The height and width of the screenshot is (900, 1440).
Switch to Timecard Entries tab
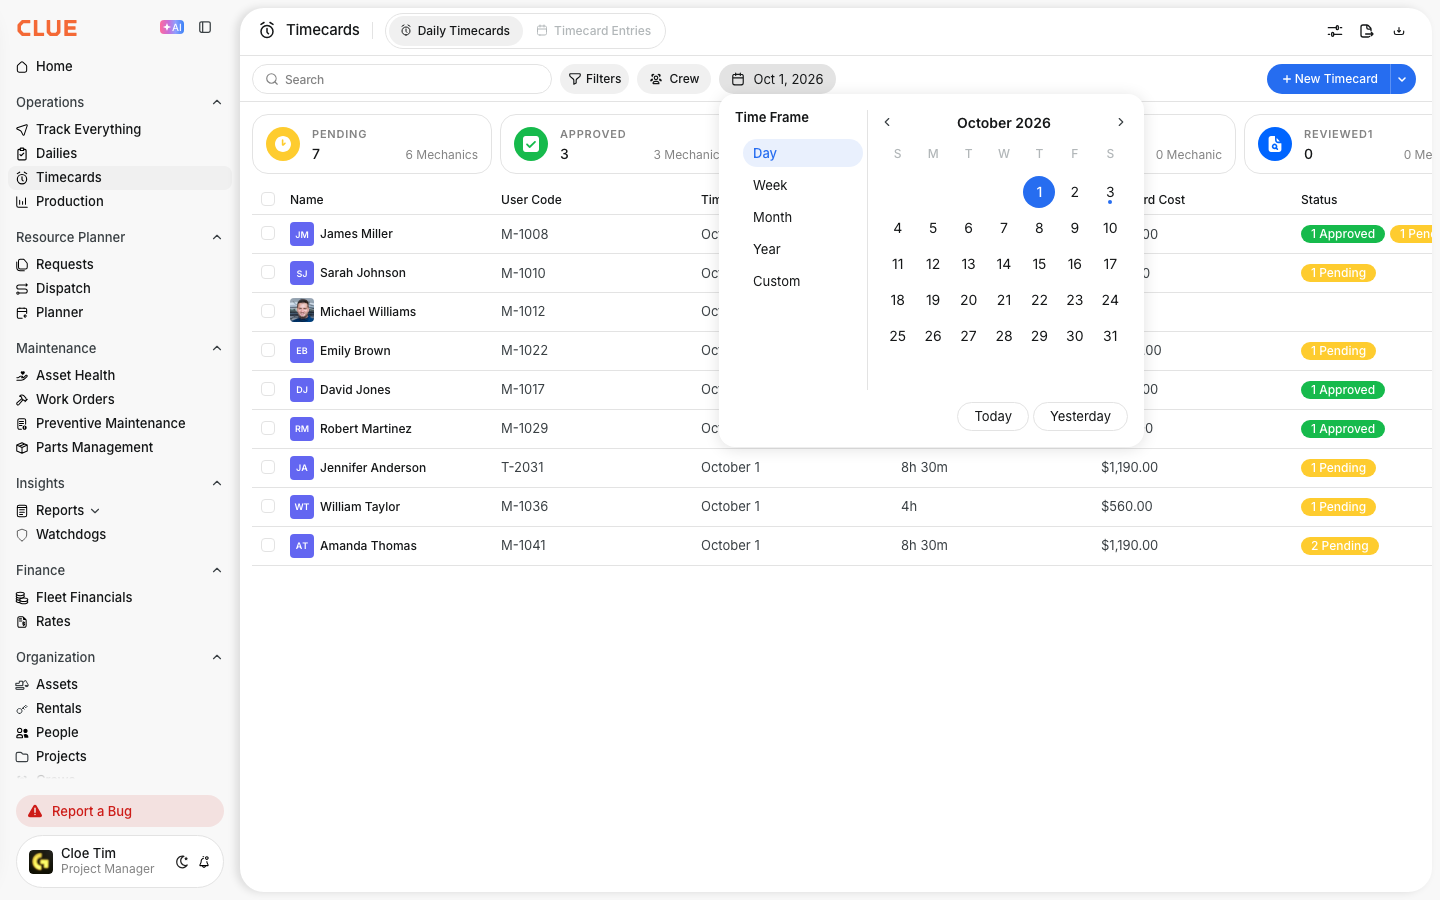click(593, 31)
